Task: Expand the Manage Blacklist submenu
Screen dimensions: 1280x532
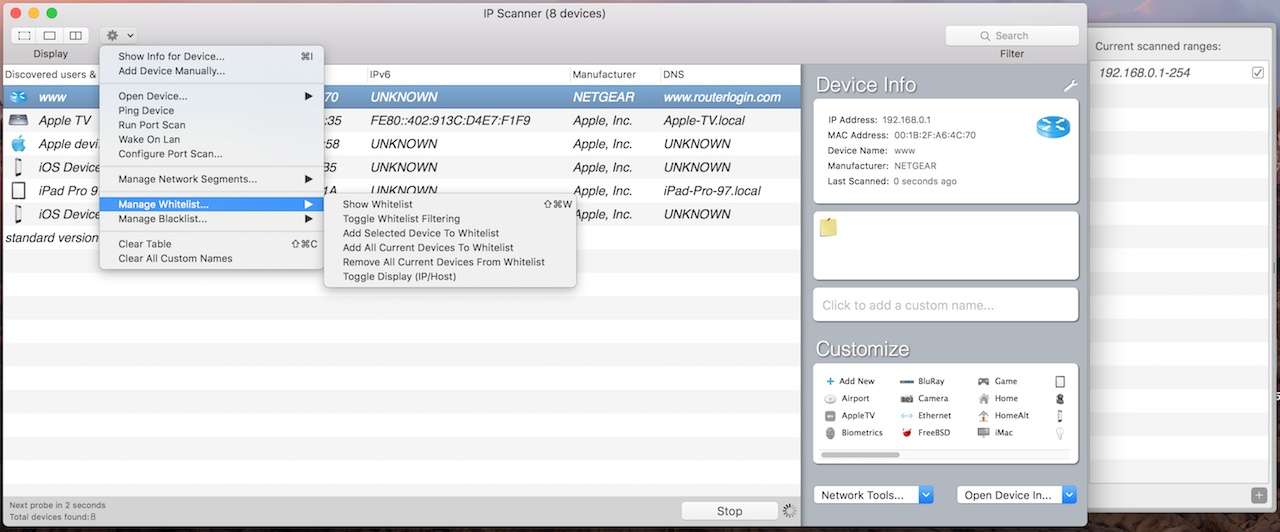Action: tap(211, 218)
